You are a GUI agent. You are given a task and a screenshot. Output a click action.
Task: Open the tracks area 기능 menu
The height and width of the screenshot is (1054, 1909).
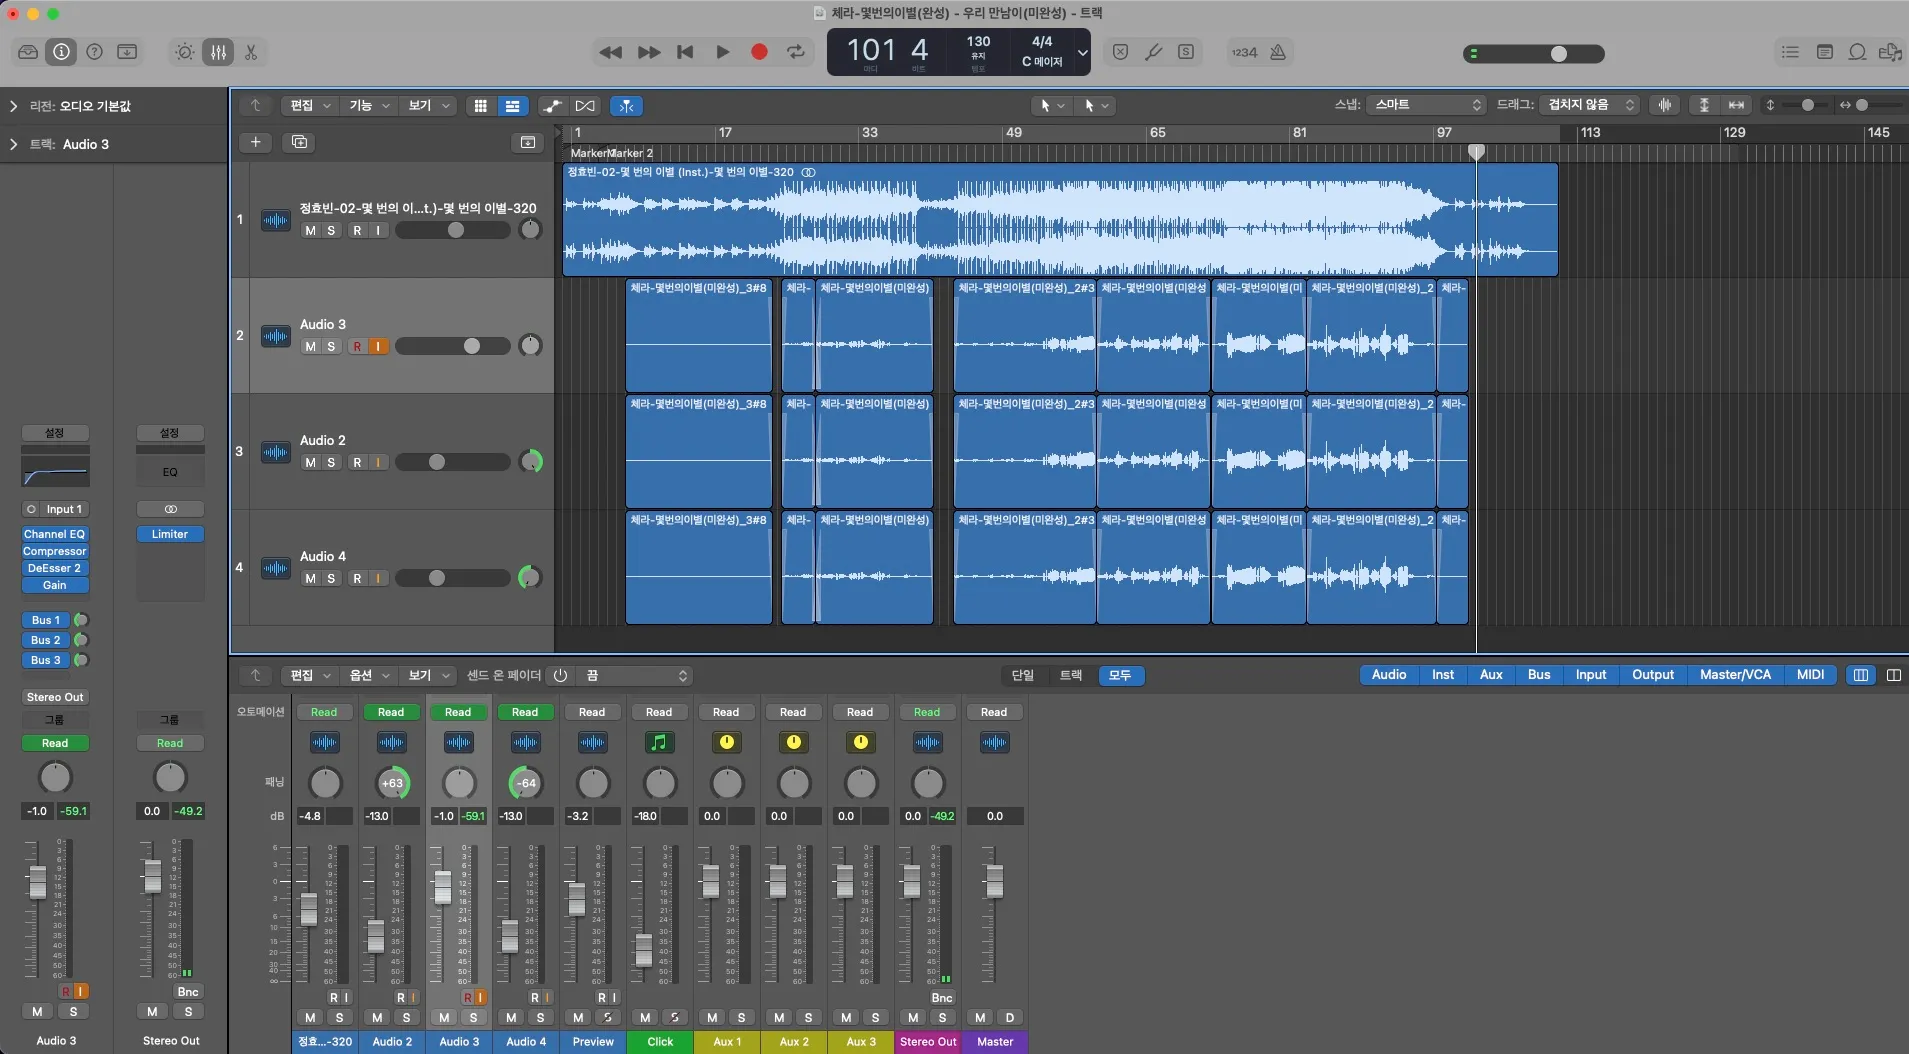tap(369, 106)
